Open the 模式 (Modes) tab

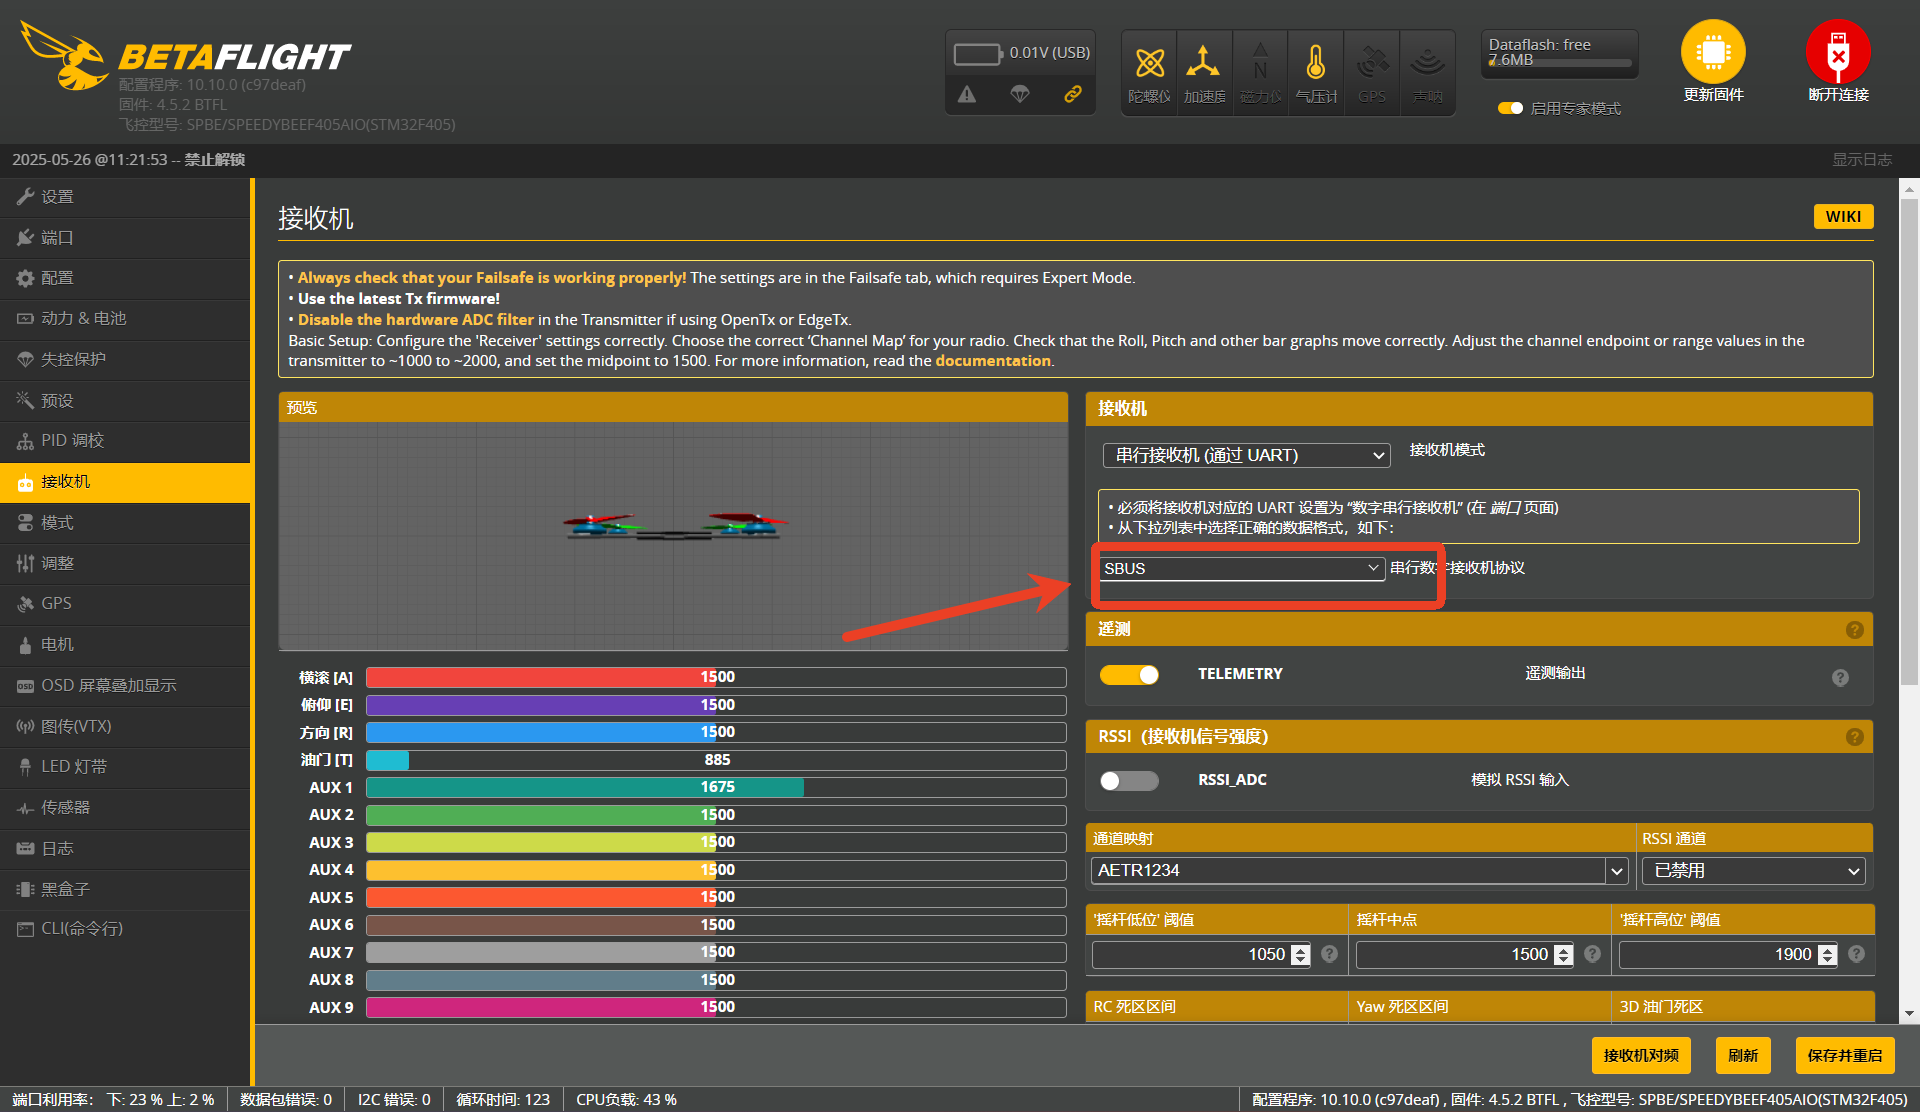[x=125, y=523]
